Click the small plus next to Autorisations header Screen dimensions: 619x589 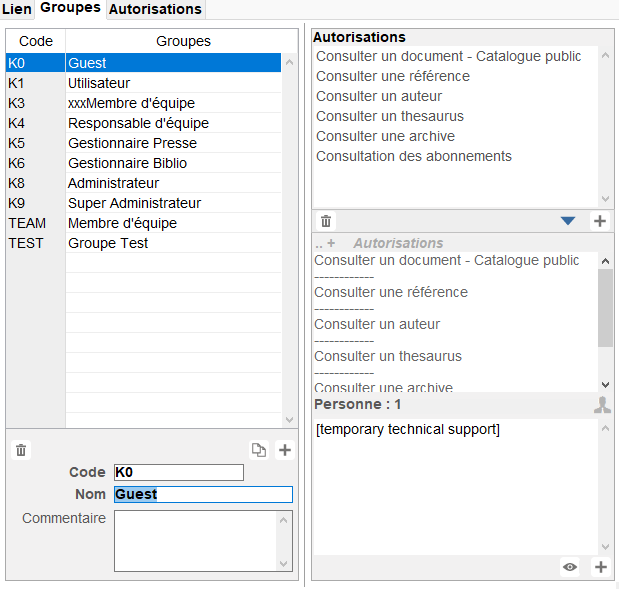[331, 243]
